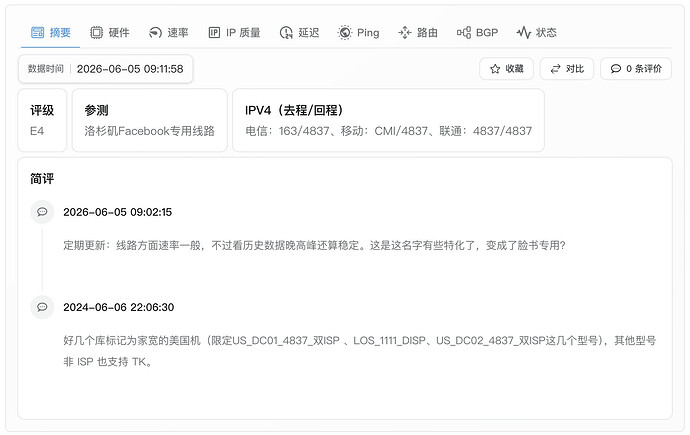View the 状态 status tab
The height and width of the screenshot is (435, 690).
point(536,33)
